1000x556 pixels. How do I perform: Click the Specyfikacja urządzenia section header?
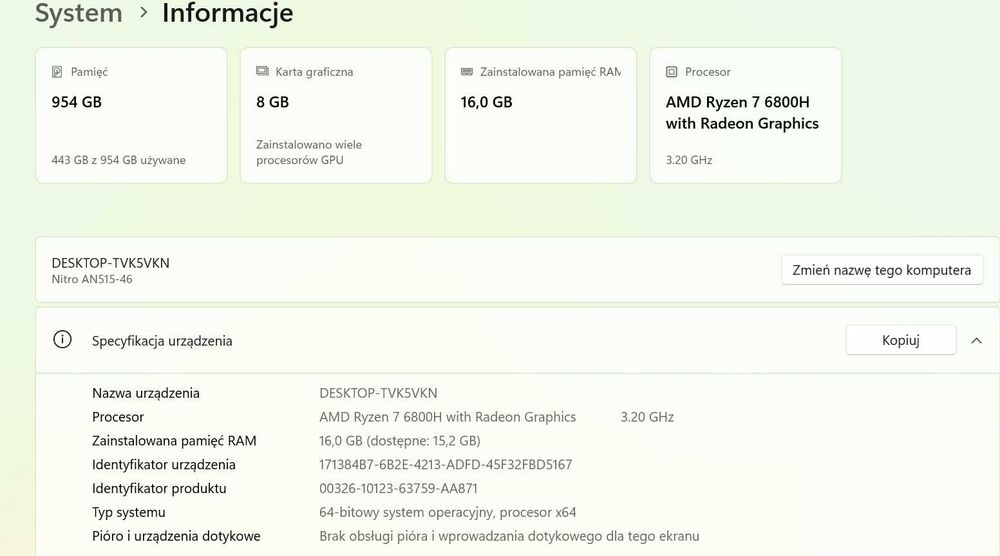click(x=162, y=341)
